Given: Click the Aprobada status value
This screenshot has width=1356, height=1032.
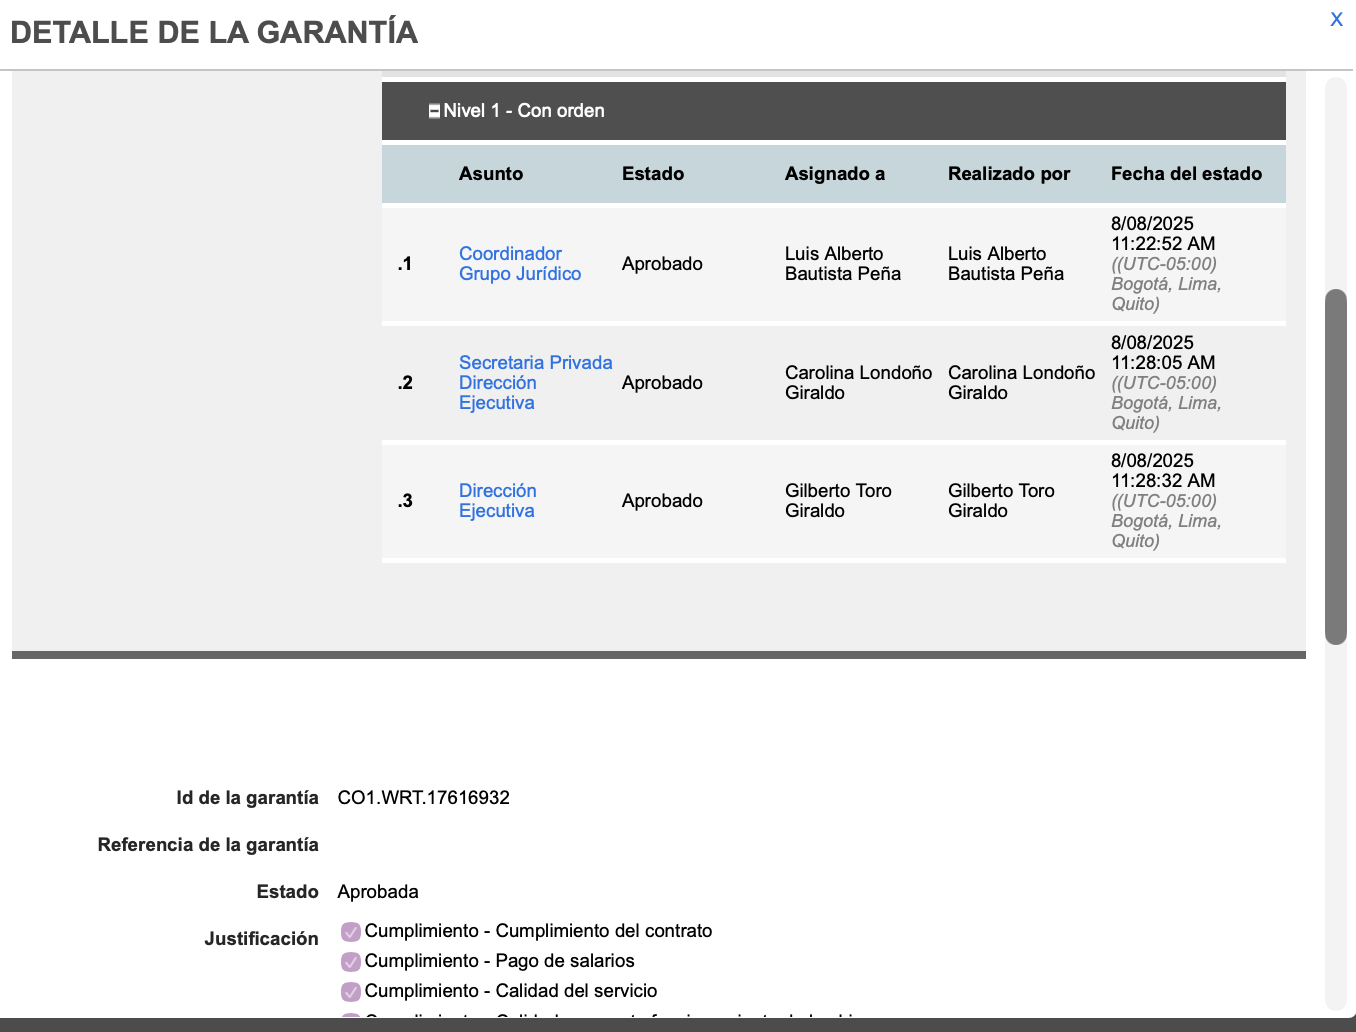Looking at the screenshot, I should (378, 892).
